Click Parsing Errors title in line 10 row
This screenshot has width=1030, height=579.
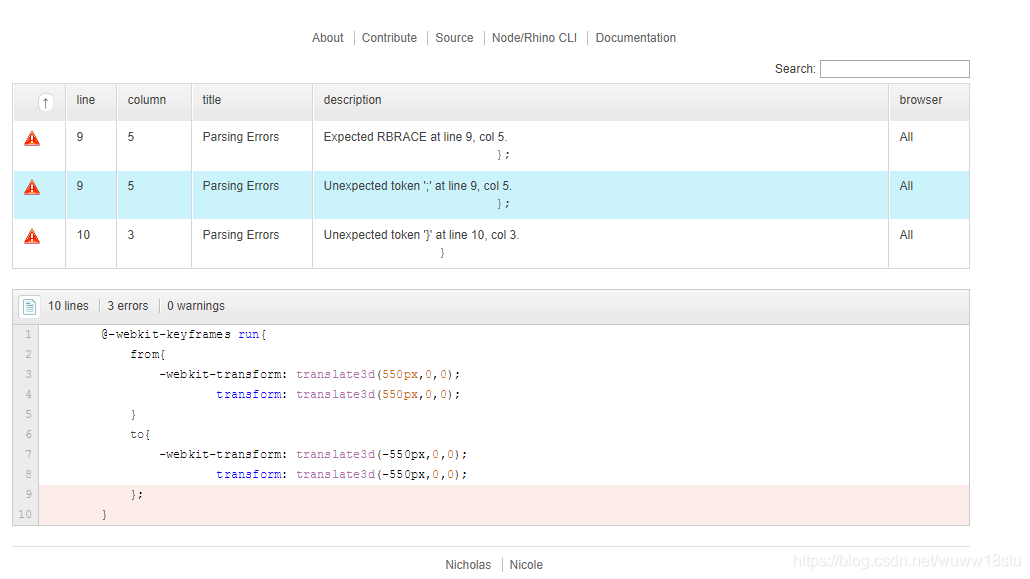[240, 235]
